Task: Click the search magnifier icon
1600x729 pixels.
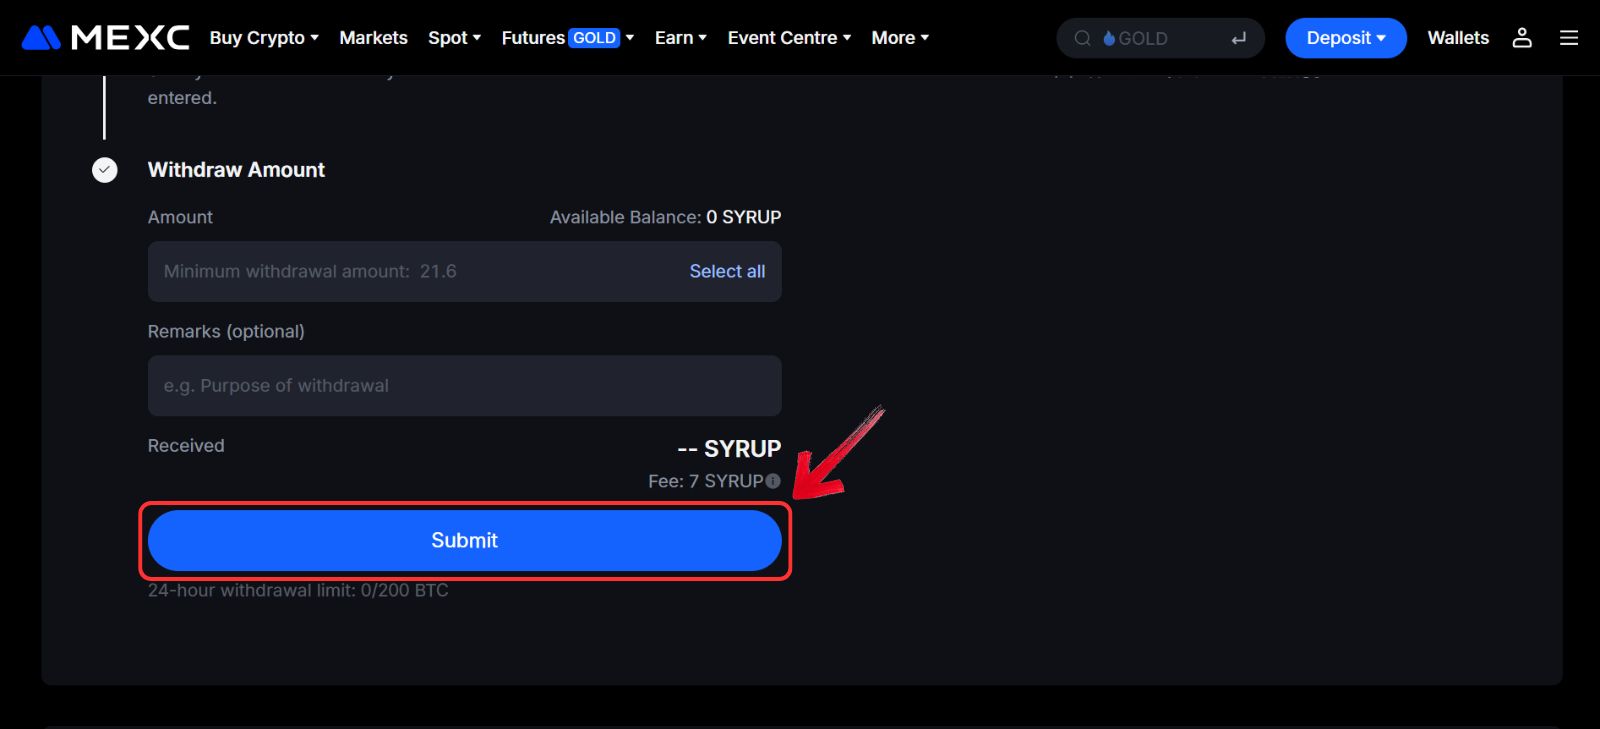Action: (1082, 39)
